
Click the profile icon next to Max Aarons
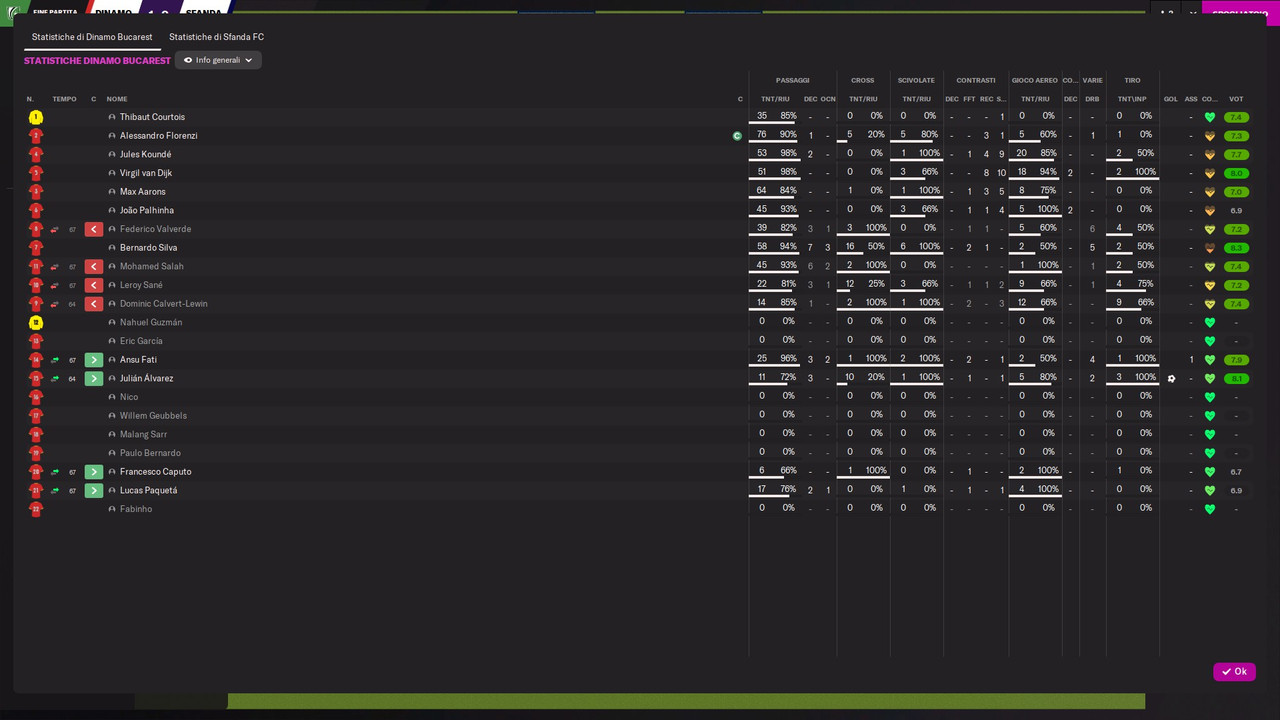pos(112,192)
